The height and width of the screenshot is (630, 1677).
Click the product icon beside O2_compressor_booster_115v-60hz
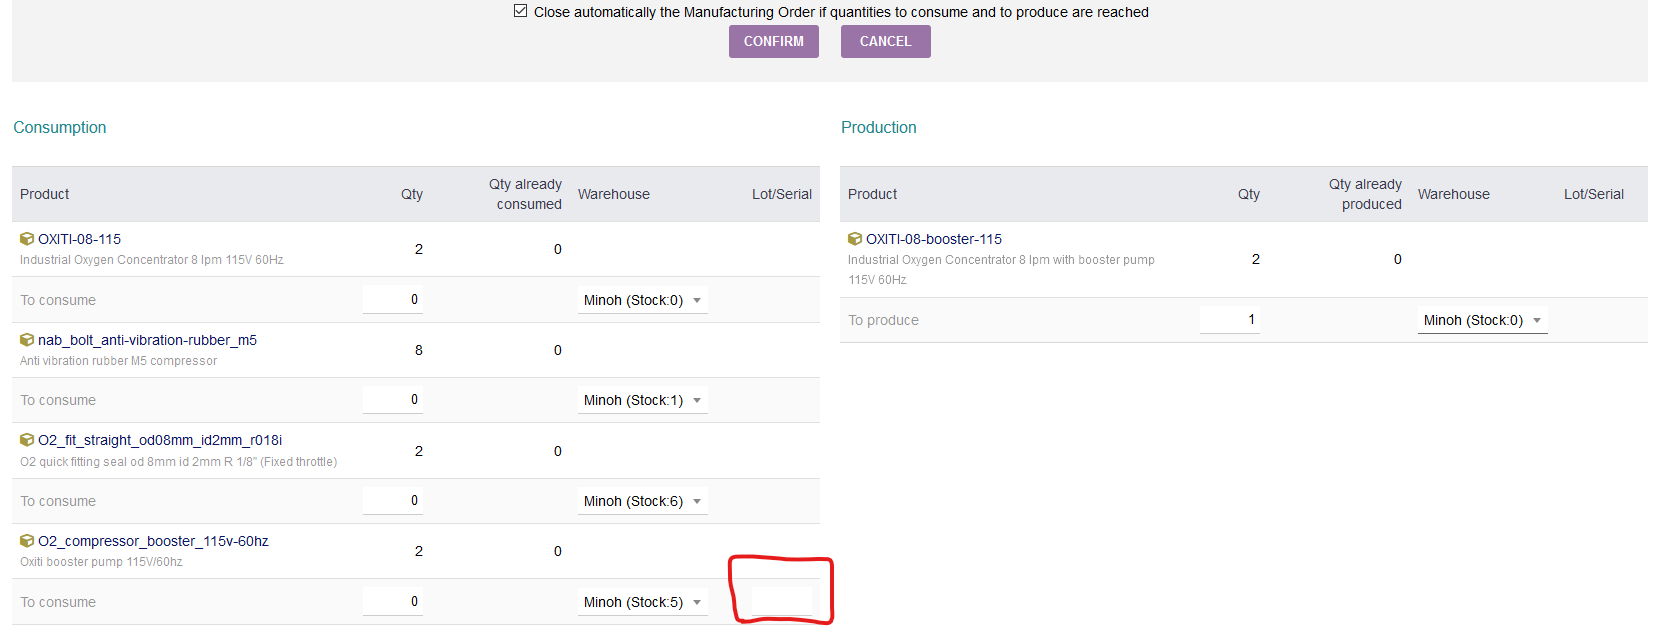tap(27, 541)
